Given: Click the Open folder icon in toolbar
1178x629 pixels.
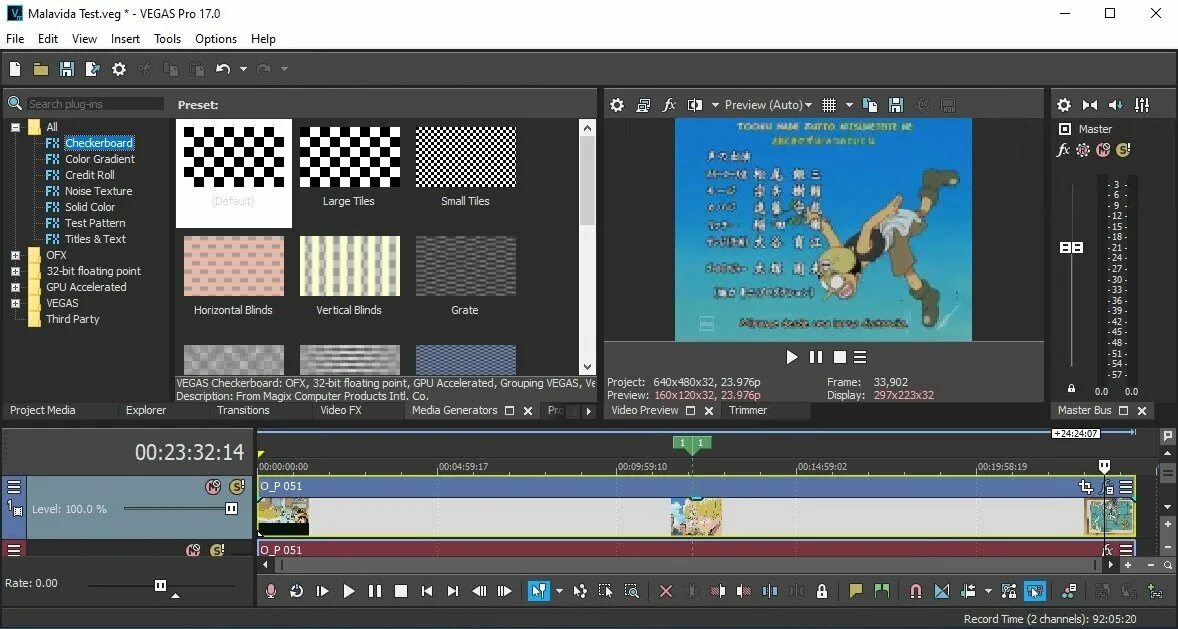Looking at the screenshot, I should [41, 69].
